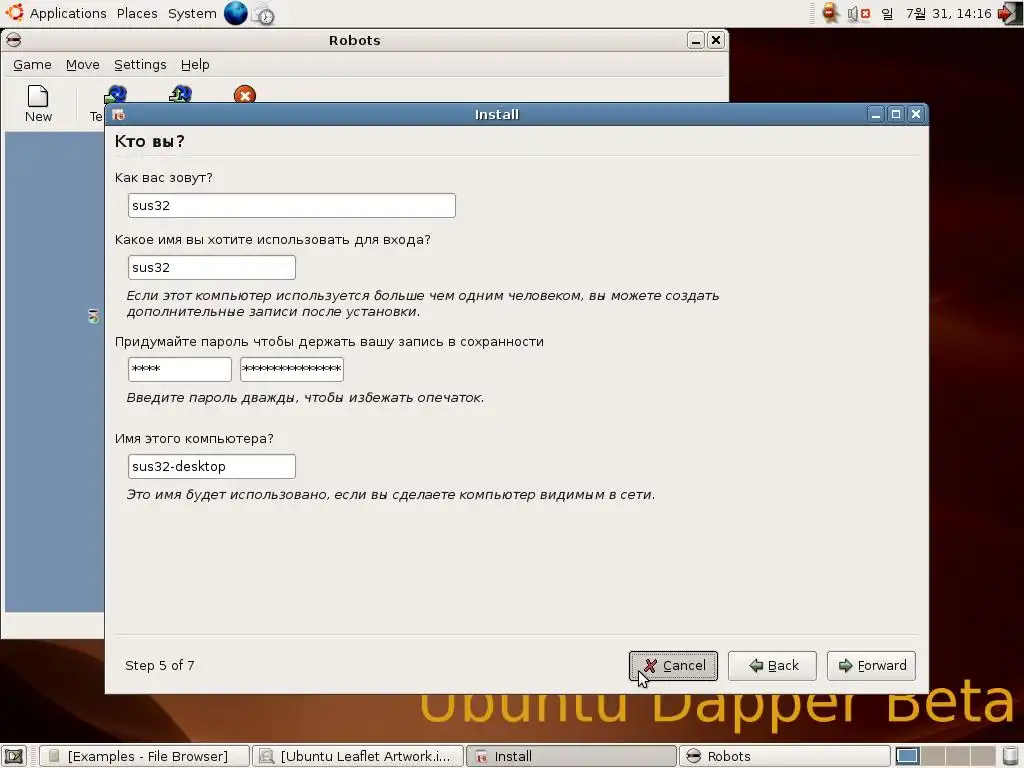Screen dimensions: 1024x768
Task: Click the red X wait icon in Robots toolbar
Action: [245, 95]
